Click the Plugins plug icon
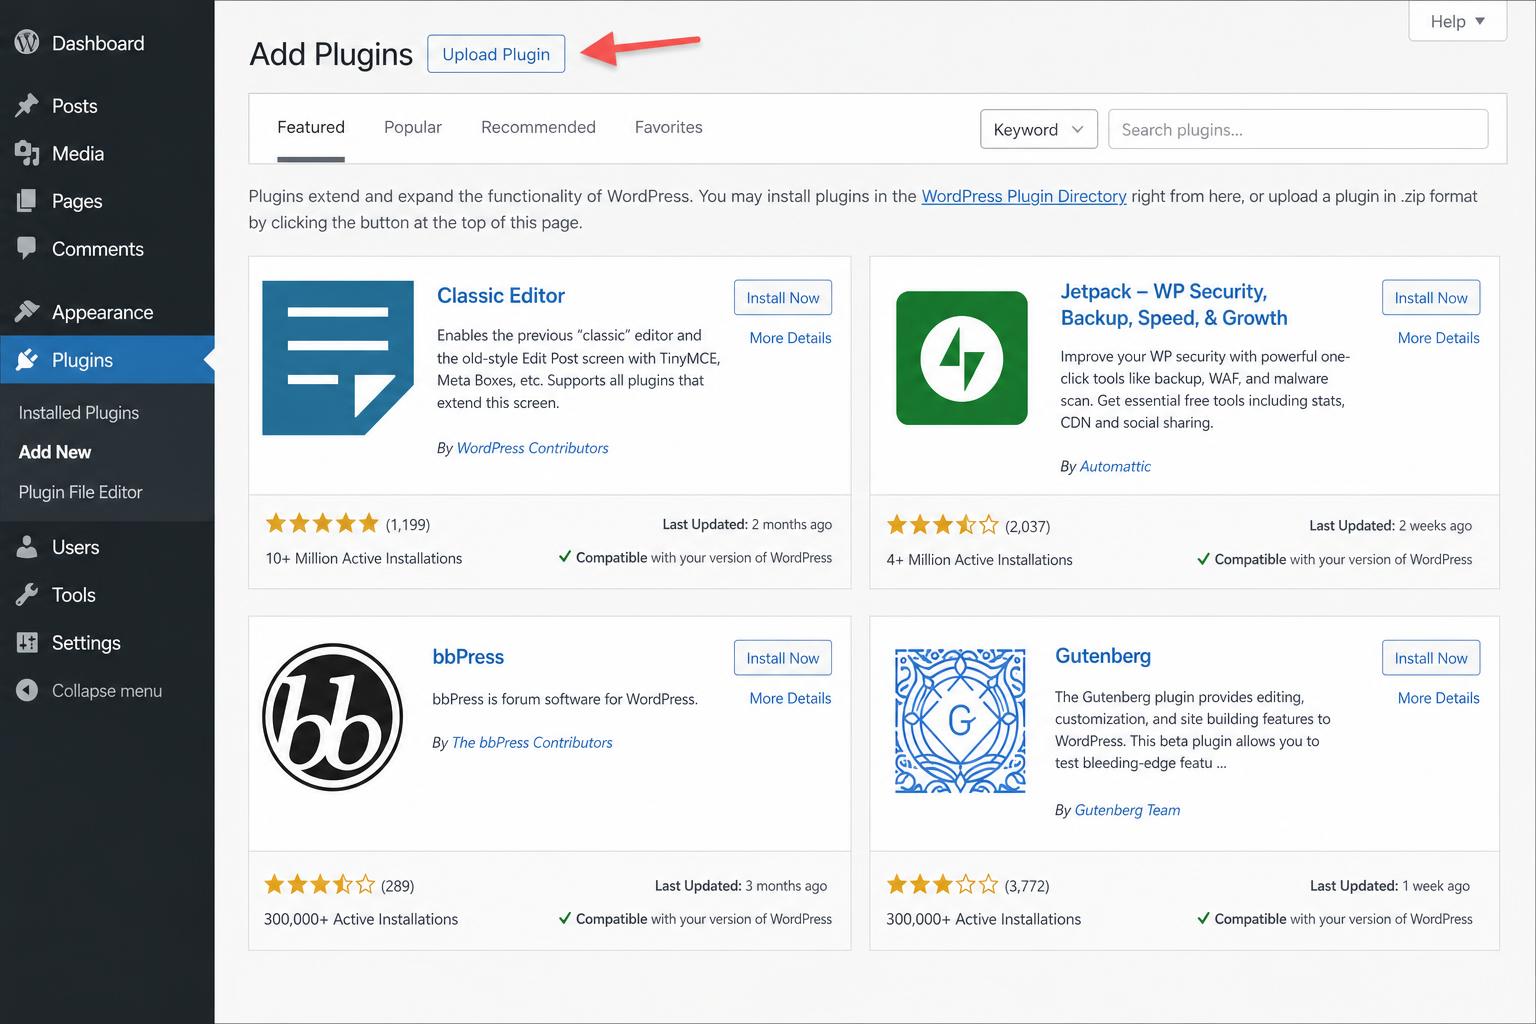1536x1024 pixels. (x=27, y=359)
